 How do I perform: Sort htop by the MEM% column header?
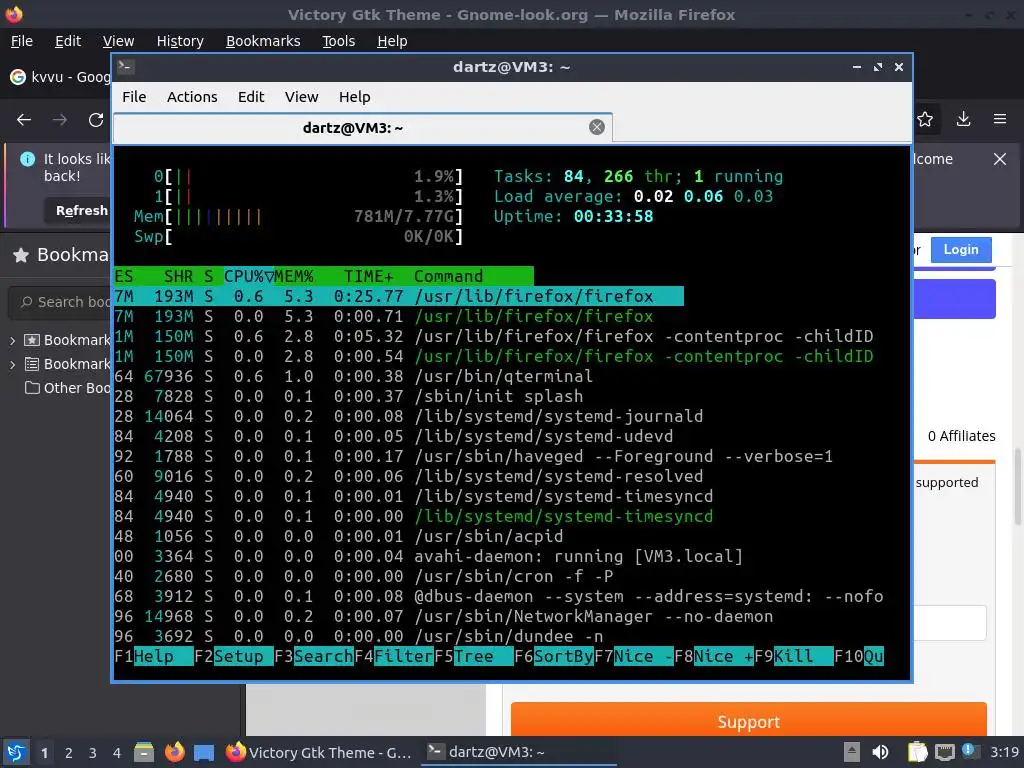tap(294, 276)
